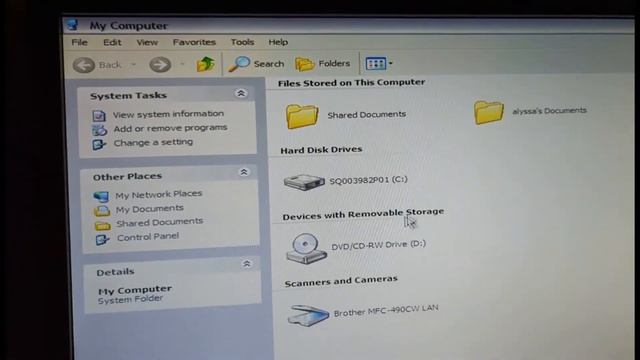The height and width of the screenshot is (360, 640).
Task: Click the My Computer title bar icon
Action: point(73,25)
